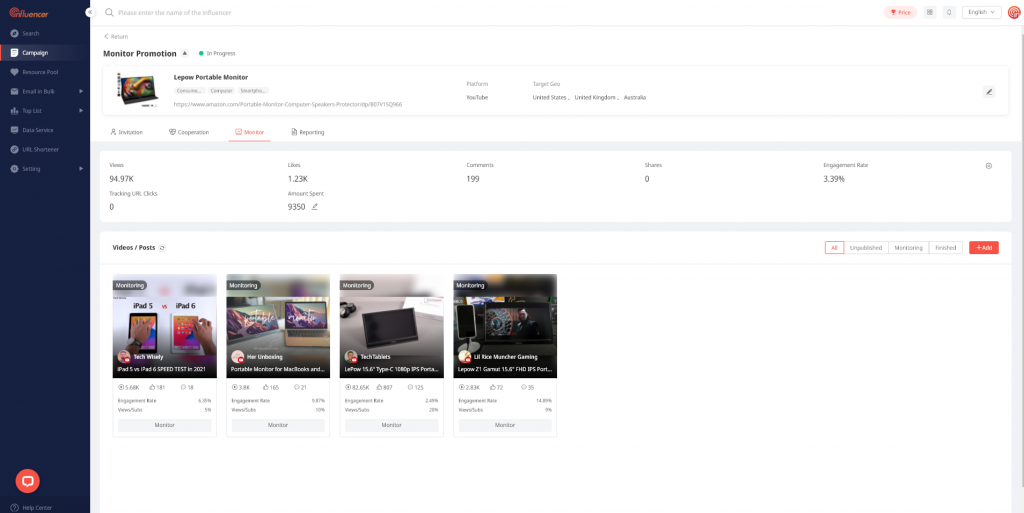1024x513 pixels.
Task: Click the Lepow Portable Monitor title
Action: (210, 78)
